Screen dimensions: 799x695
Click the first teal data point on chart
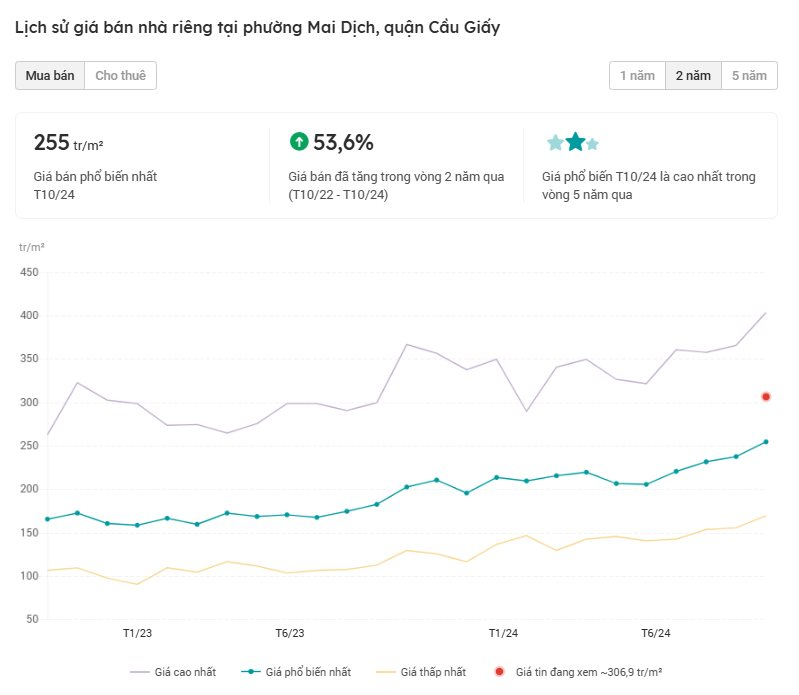point(47,519)
